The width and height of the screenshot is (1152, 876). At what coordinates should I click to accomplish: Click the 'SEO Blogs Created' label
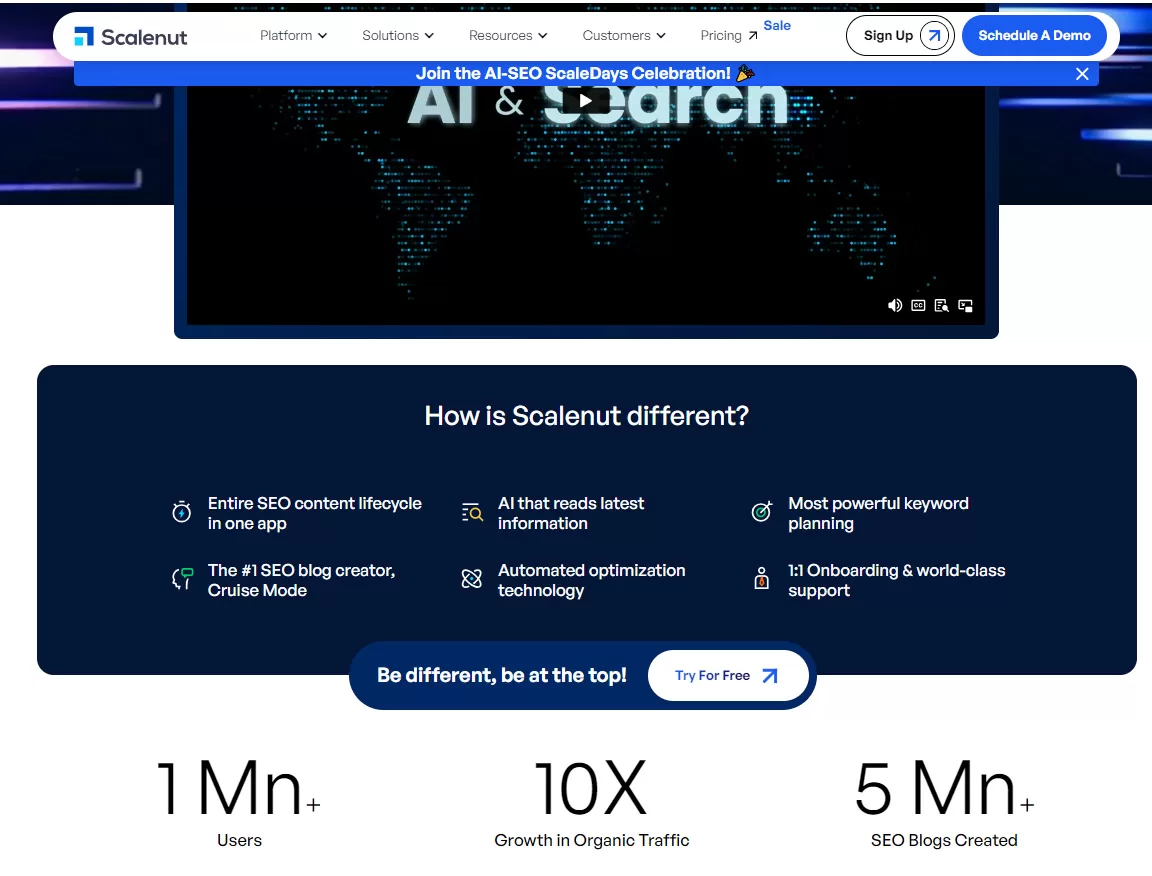tap(944, 840)
